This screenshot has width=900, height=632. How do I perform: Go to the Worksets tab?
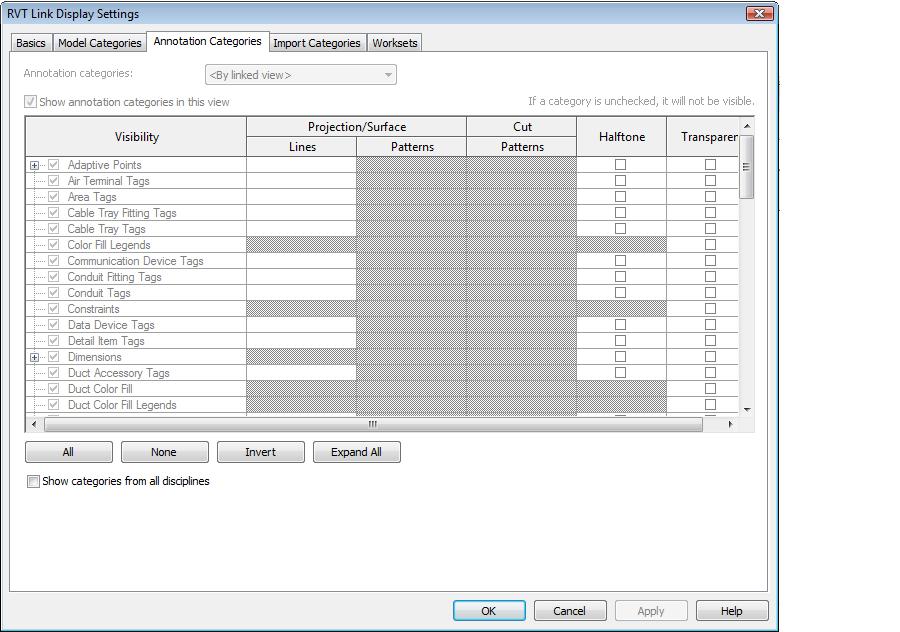tap(395, 43)
